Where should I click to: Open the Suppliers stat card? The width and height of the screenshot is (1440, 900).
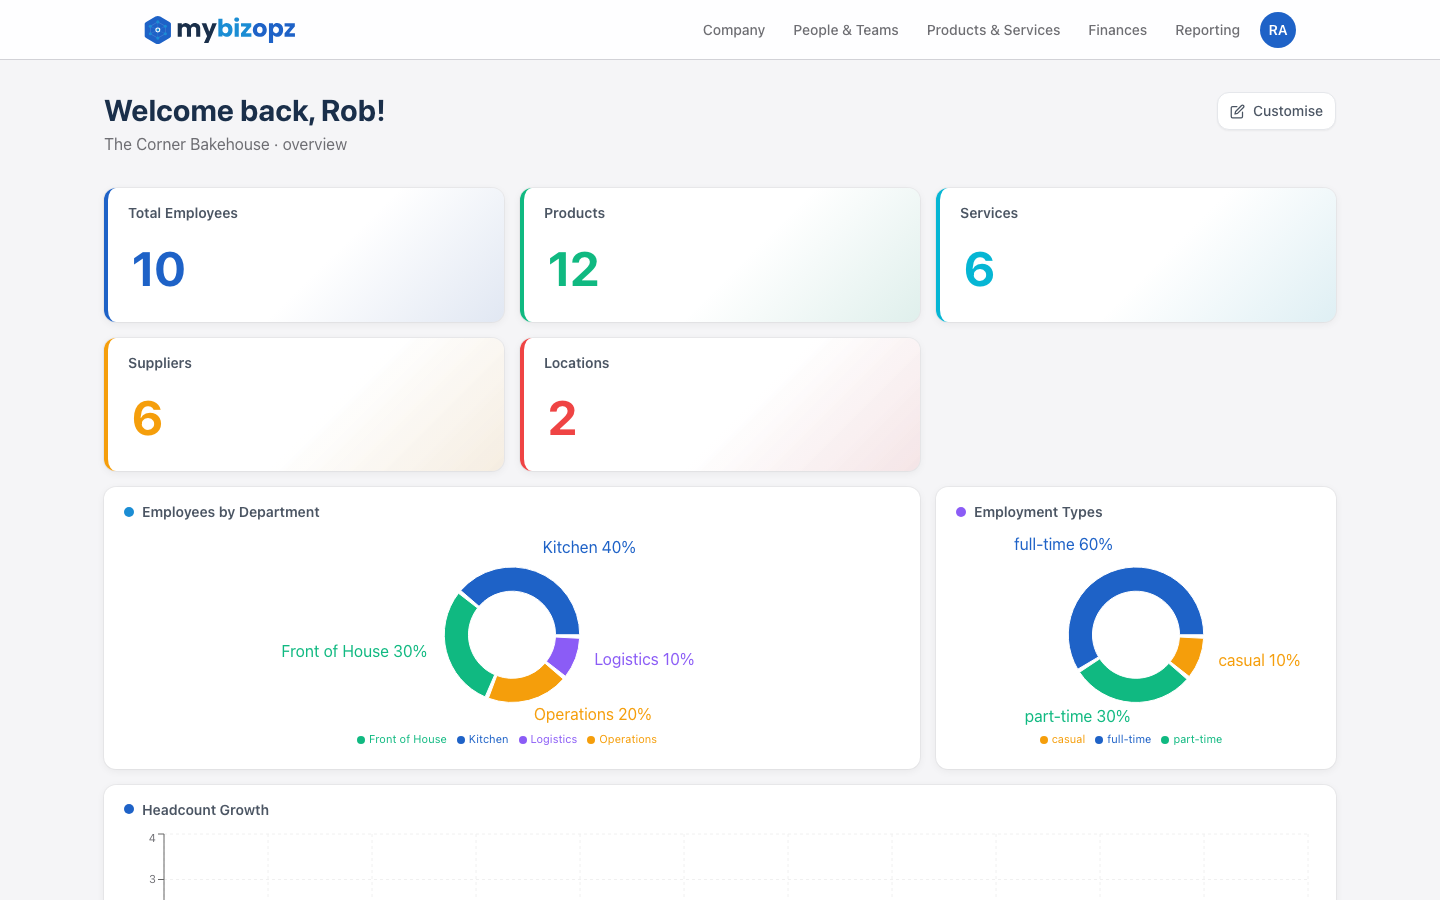pos(305,405)
